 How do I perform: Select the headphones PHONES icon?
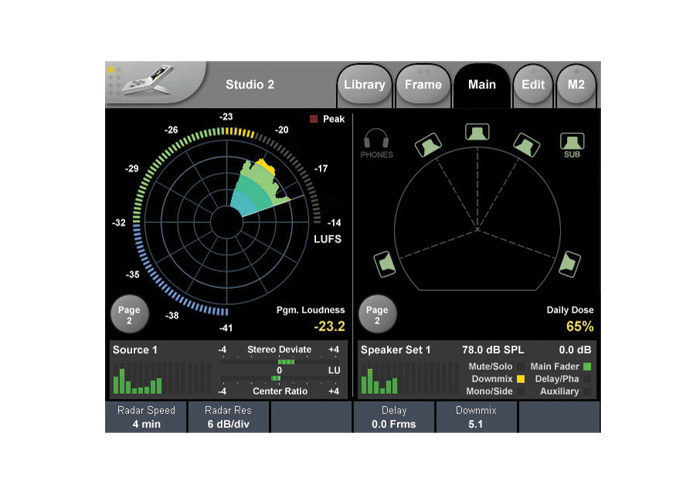(x=376, y=143)
